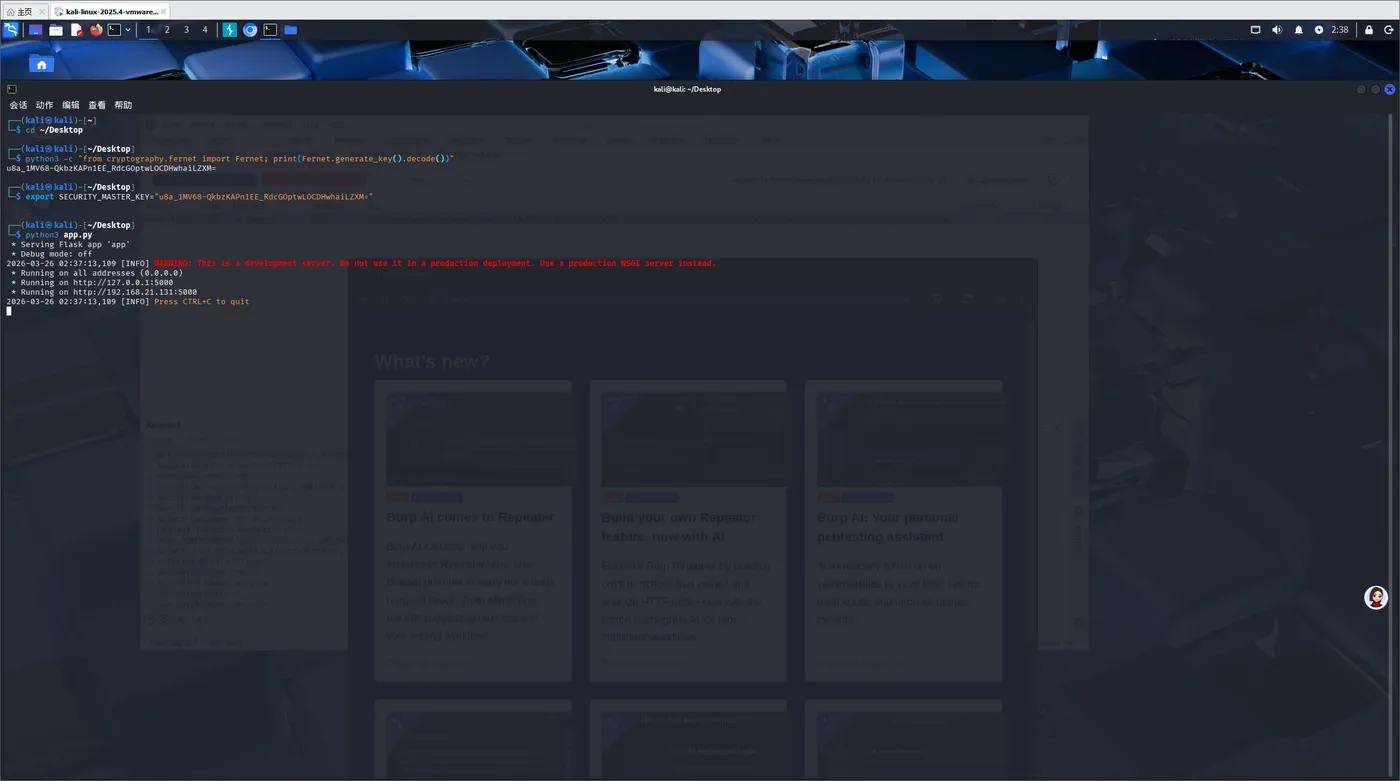This screenshot has width=1400, height=781.
Task: Click the 'kali@kali: ~/Desktop' window title
Action: click(687, 89)
